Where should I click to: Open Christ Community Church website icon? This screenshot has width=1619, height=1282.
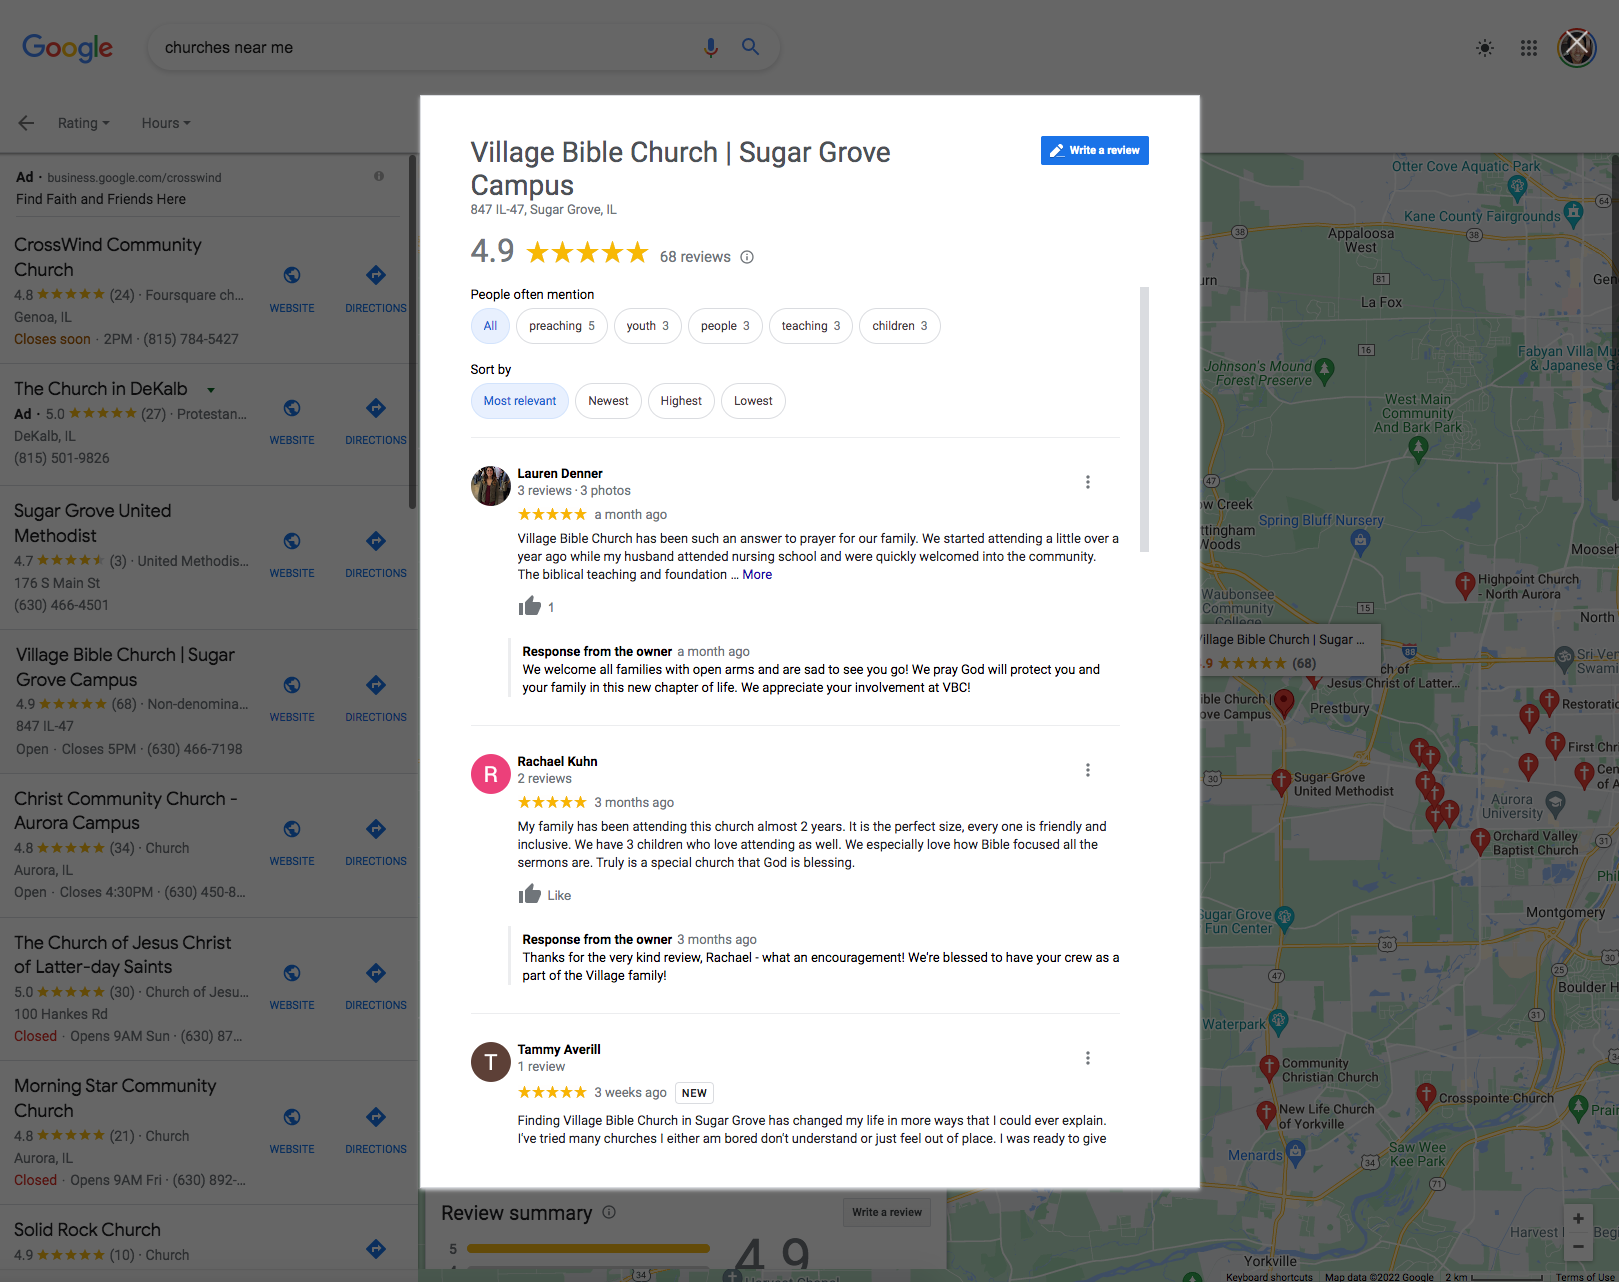[292, 829]
